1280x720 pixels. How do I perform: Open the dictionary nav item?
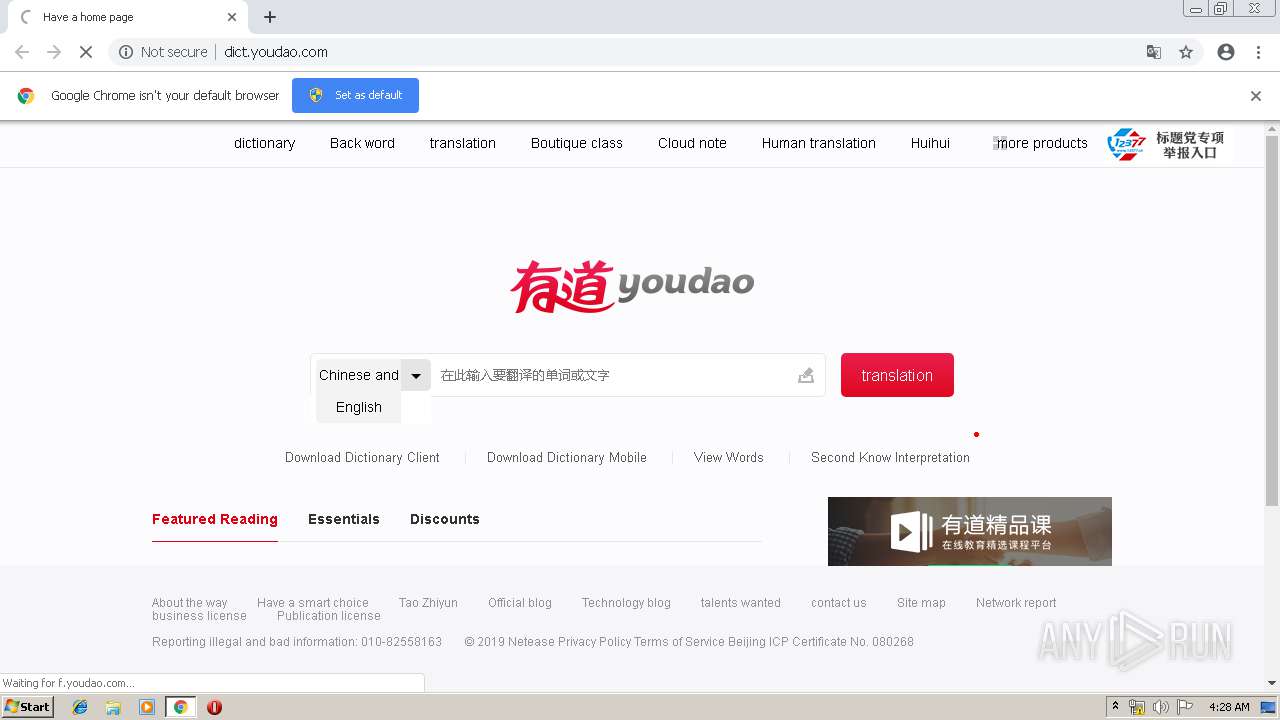point(264,143)
